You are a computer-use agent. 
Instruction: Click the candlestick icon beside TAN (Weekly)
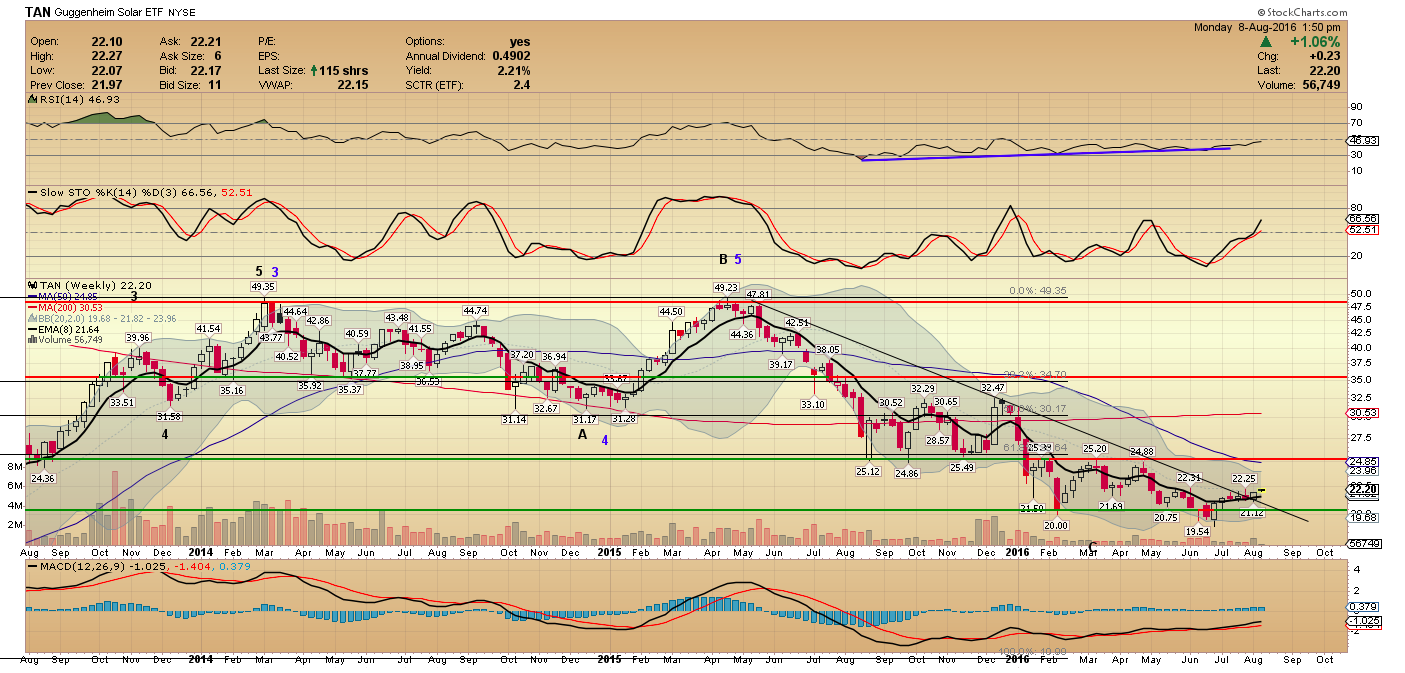tap(31, 285)
